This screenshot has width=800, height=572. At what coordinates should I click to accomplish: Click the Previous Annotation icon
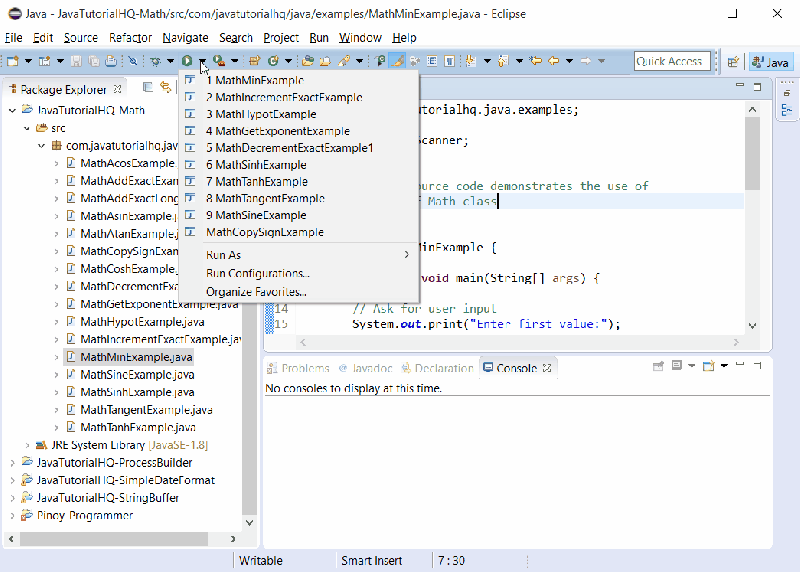[503, 61]
